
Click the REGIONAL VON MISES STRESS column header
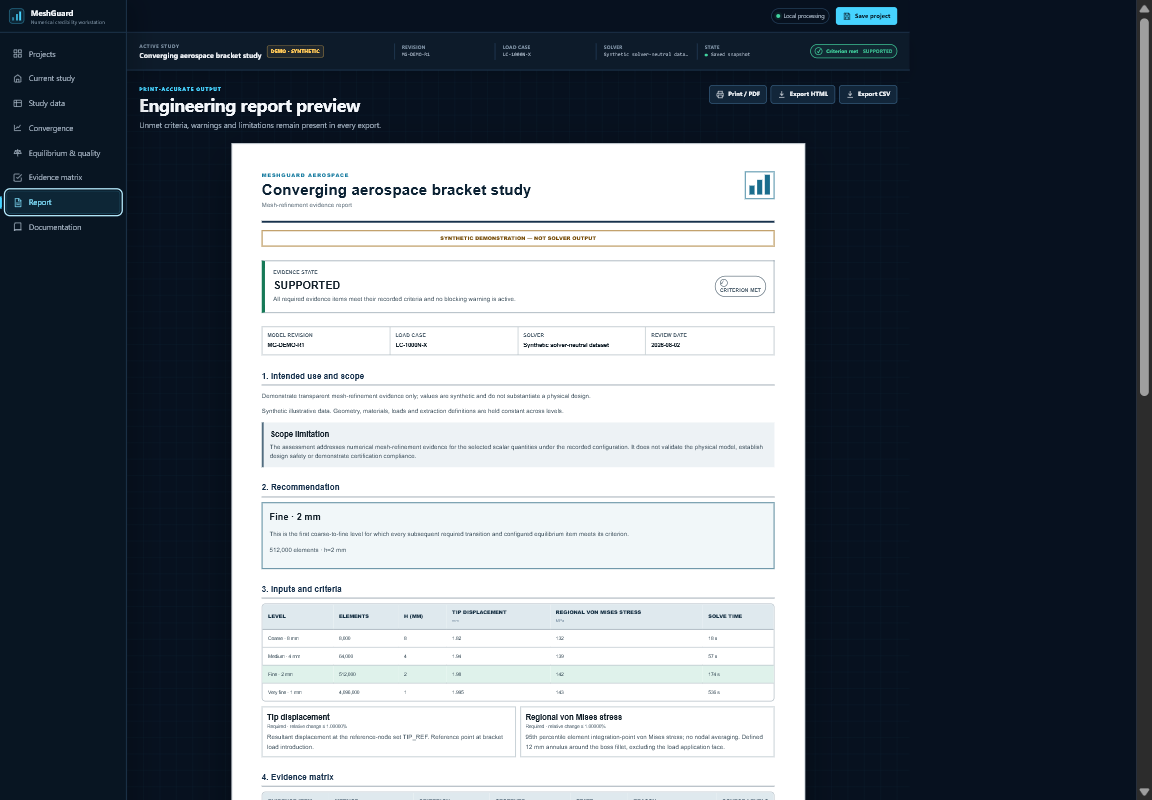click(x=599, y=612)
